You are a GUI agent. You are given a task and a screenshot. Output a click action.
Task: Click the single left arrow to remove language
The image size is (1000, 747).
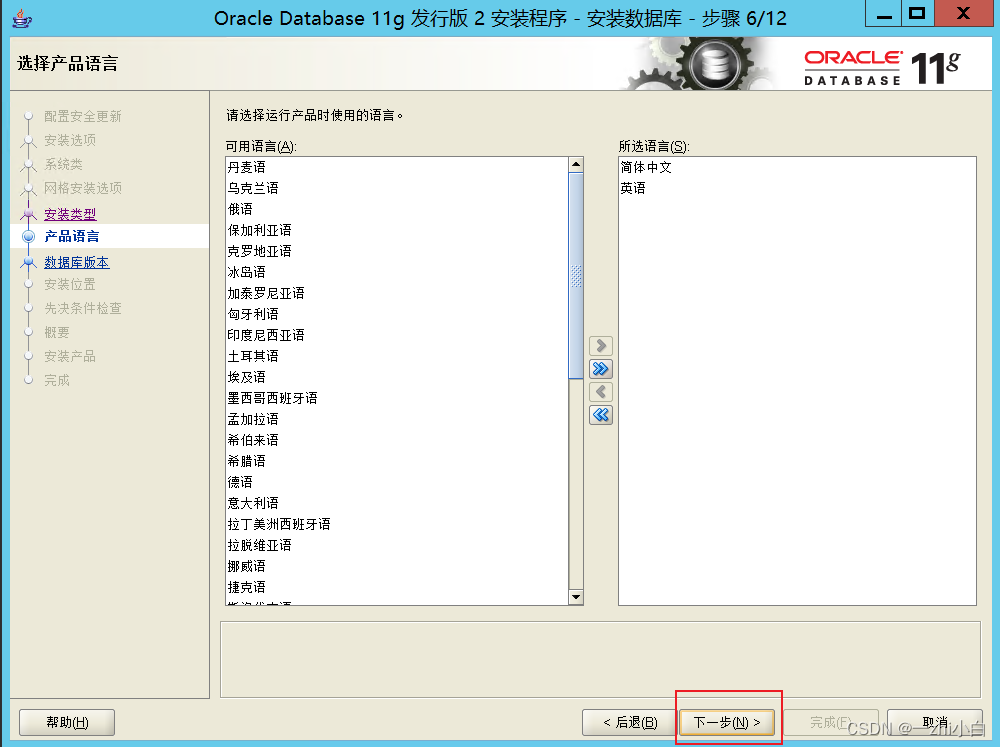[x=600, y=391]
